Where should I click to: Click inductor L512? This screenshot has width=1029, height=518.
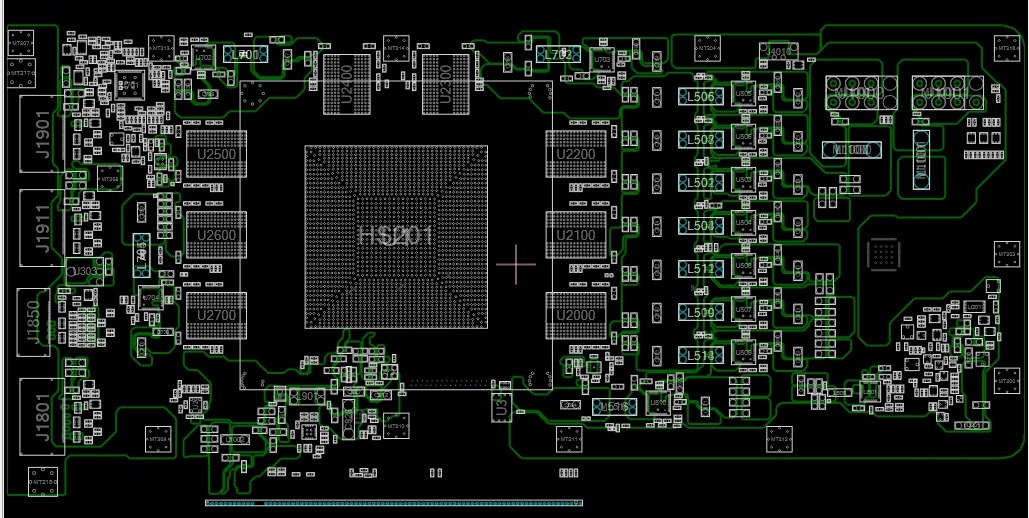(x=701, y=269)
